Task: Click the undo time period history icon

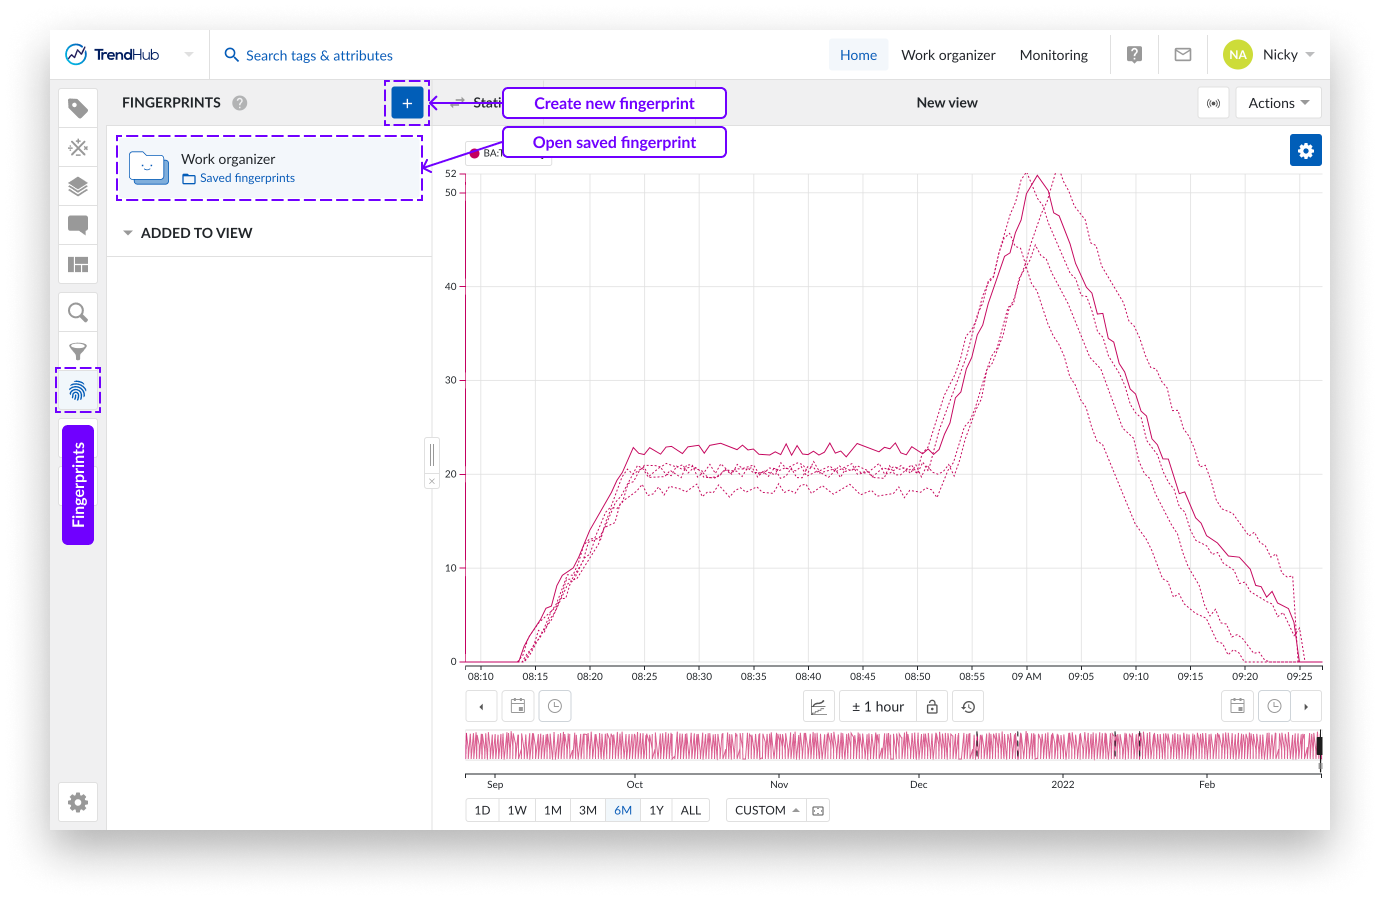Action: point(968,707)
